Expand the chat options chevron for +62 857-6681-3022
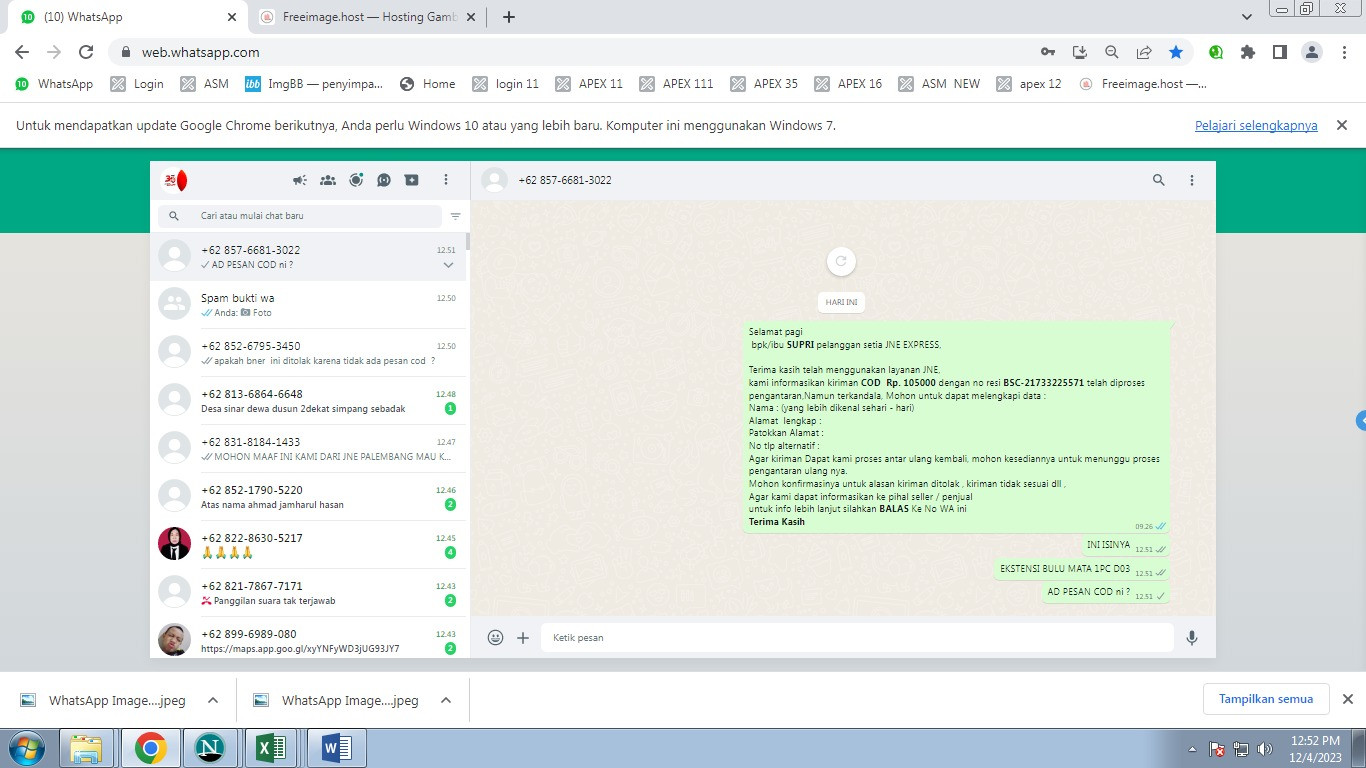Screen dimensions: 1366x768 [x=448, y=265]
